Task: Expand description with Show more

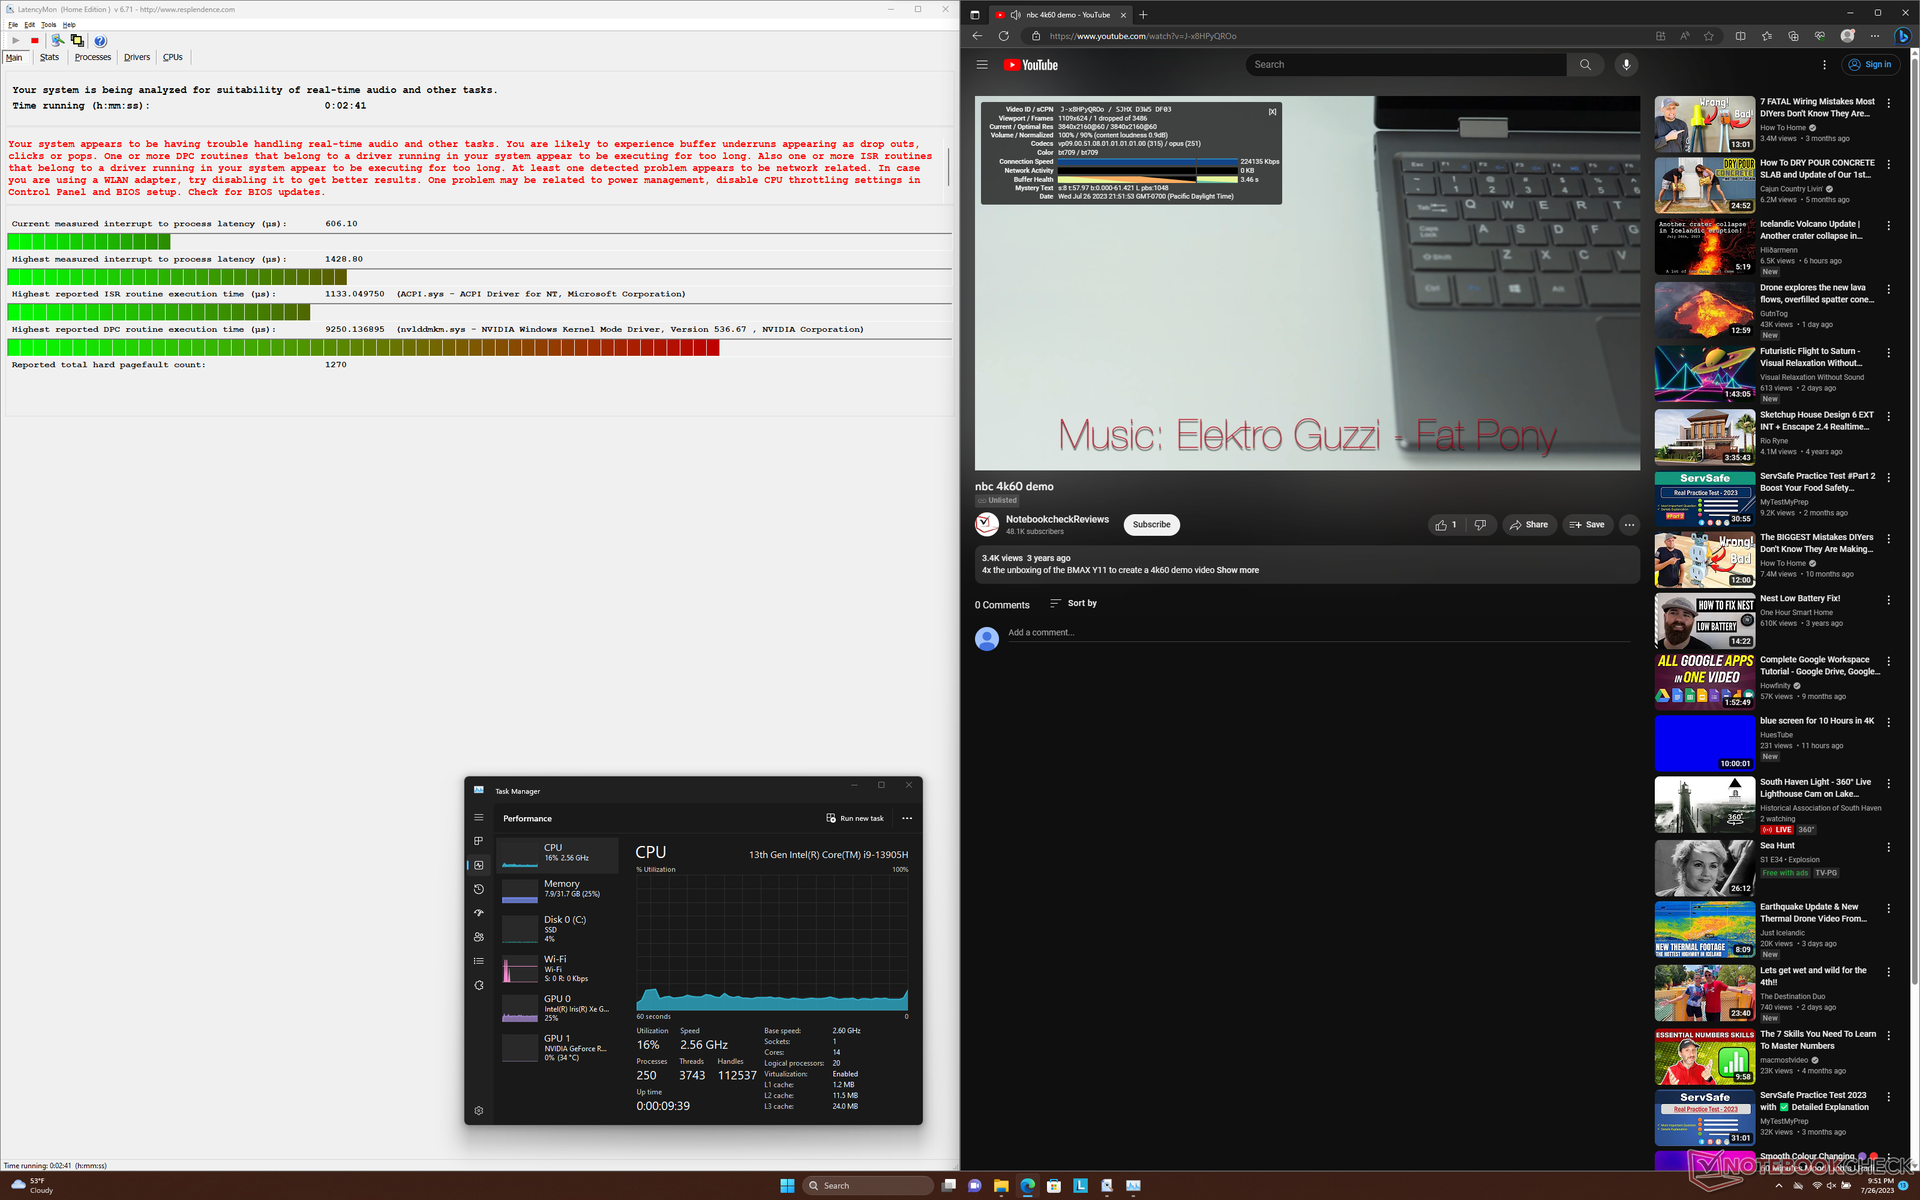Action: point(1238,570)
